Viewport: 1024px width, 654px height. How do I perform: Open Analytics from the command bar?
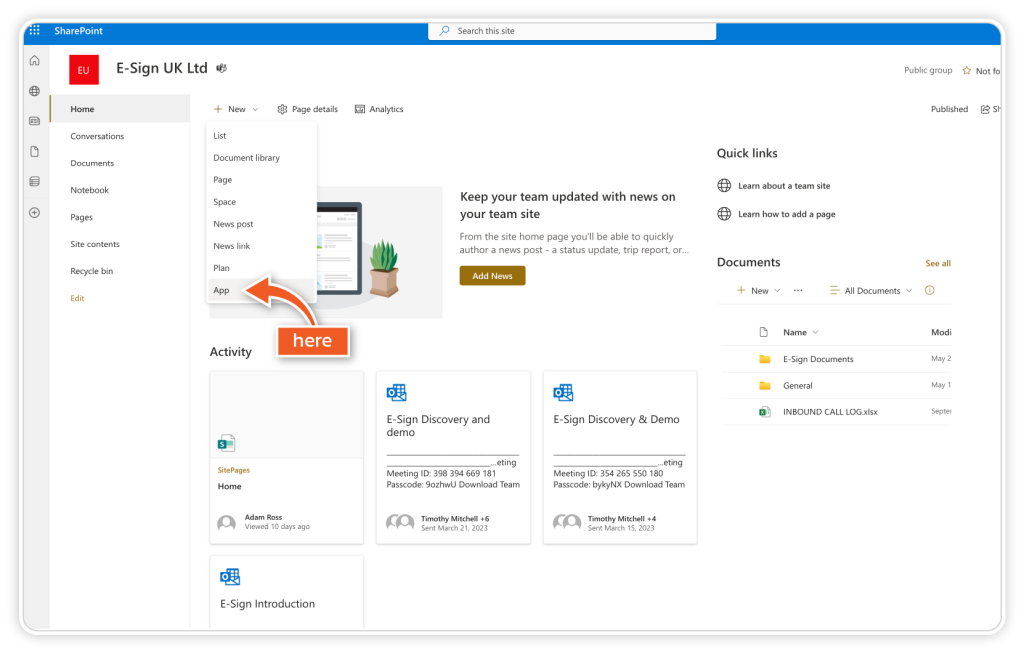tap(379, 109)
